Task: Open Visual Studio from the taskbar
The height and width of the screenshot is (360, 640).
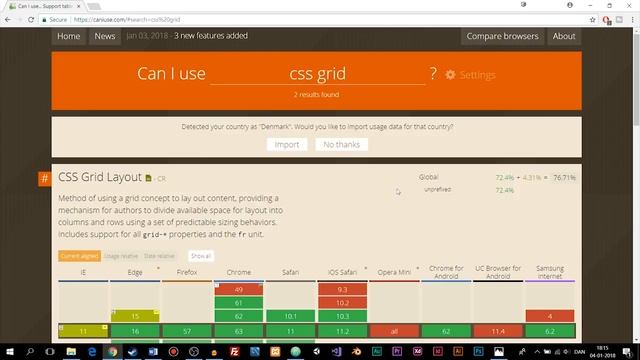Action: pos(336,351)
